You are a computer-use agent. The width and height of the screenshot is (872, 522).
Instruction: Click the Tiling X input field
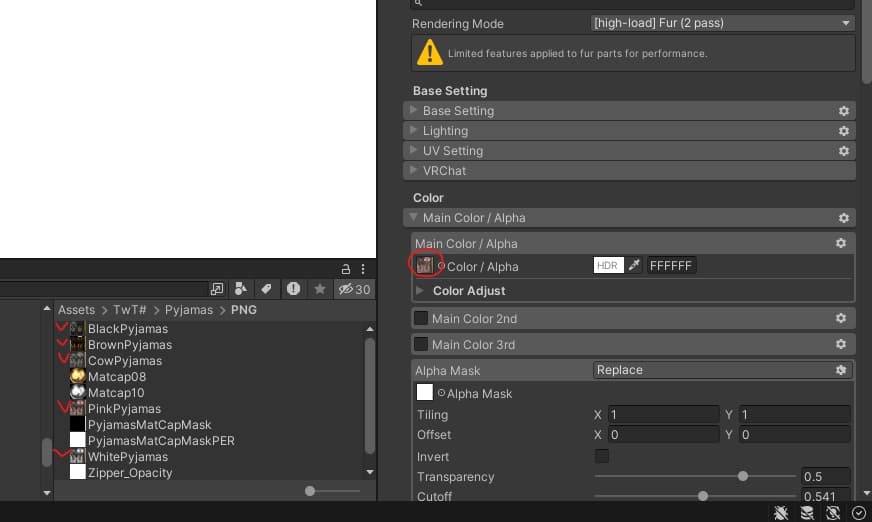[x=663, y=415]
